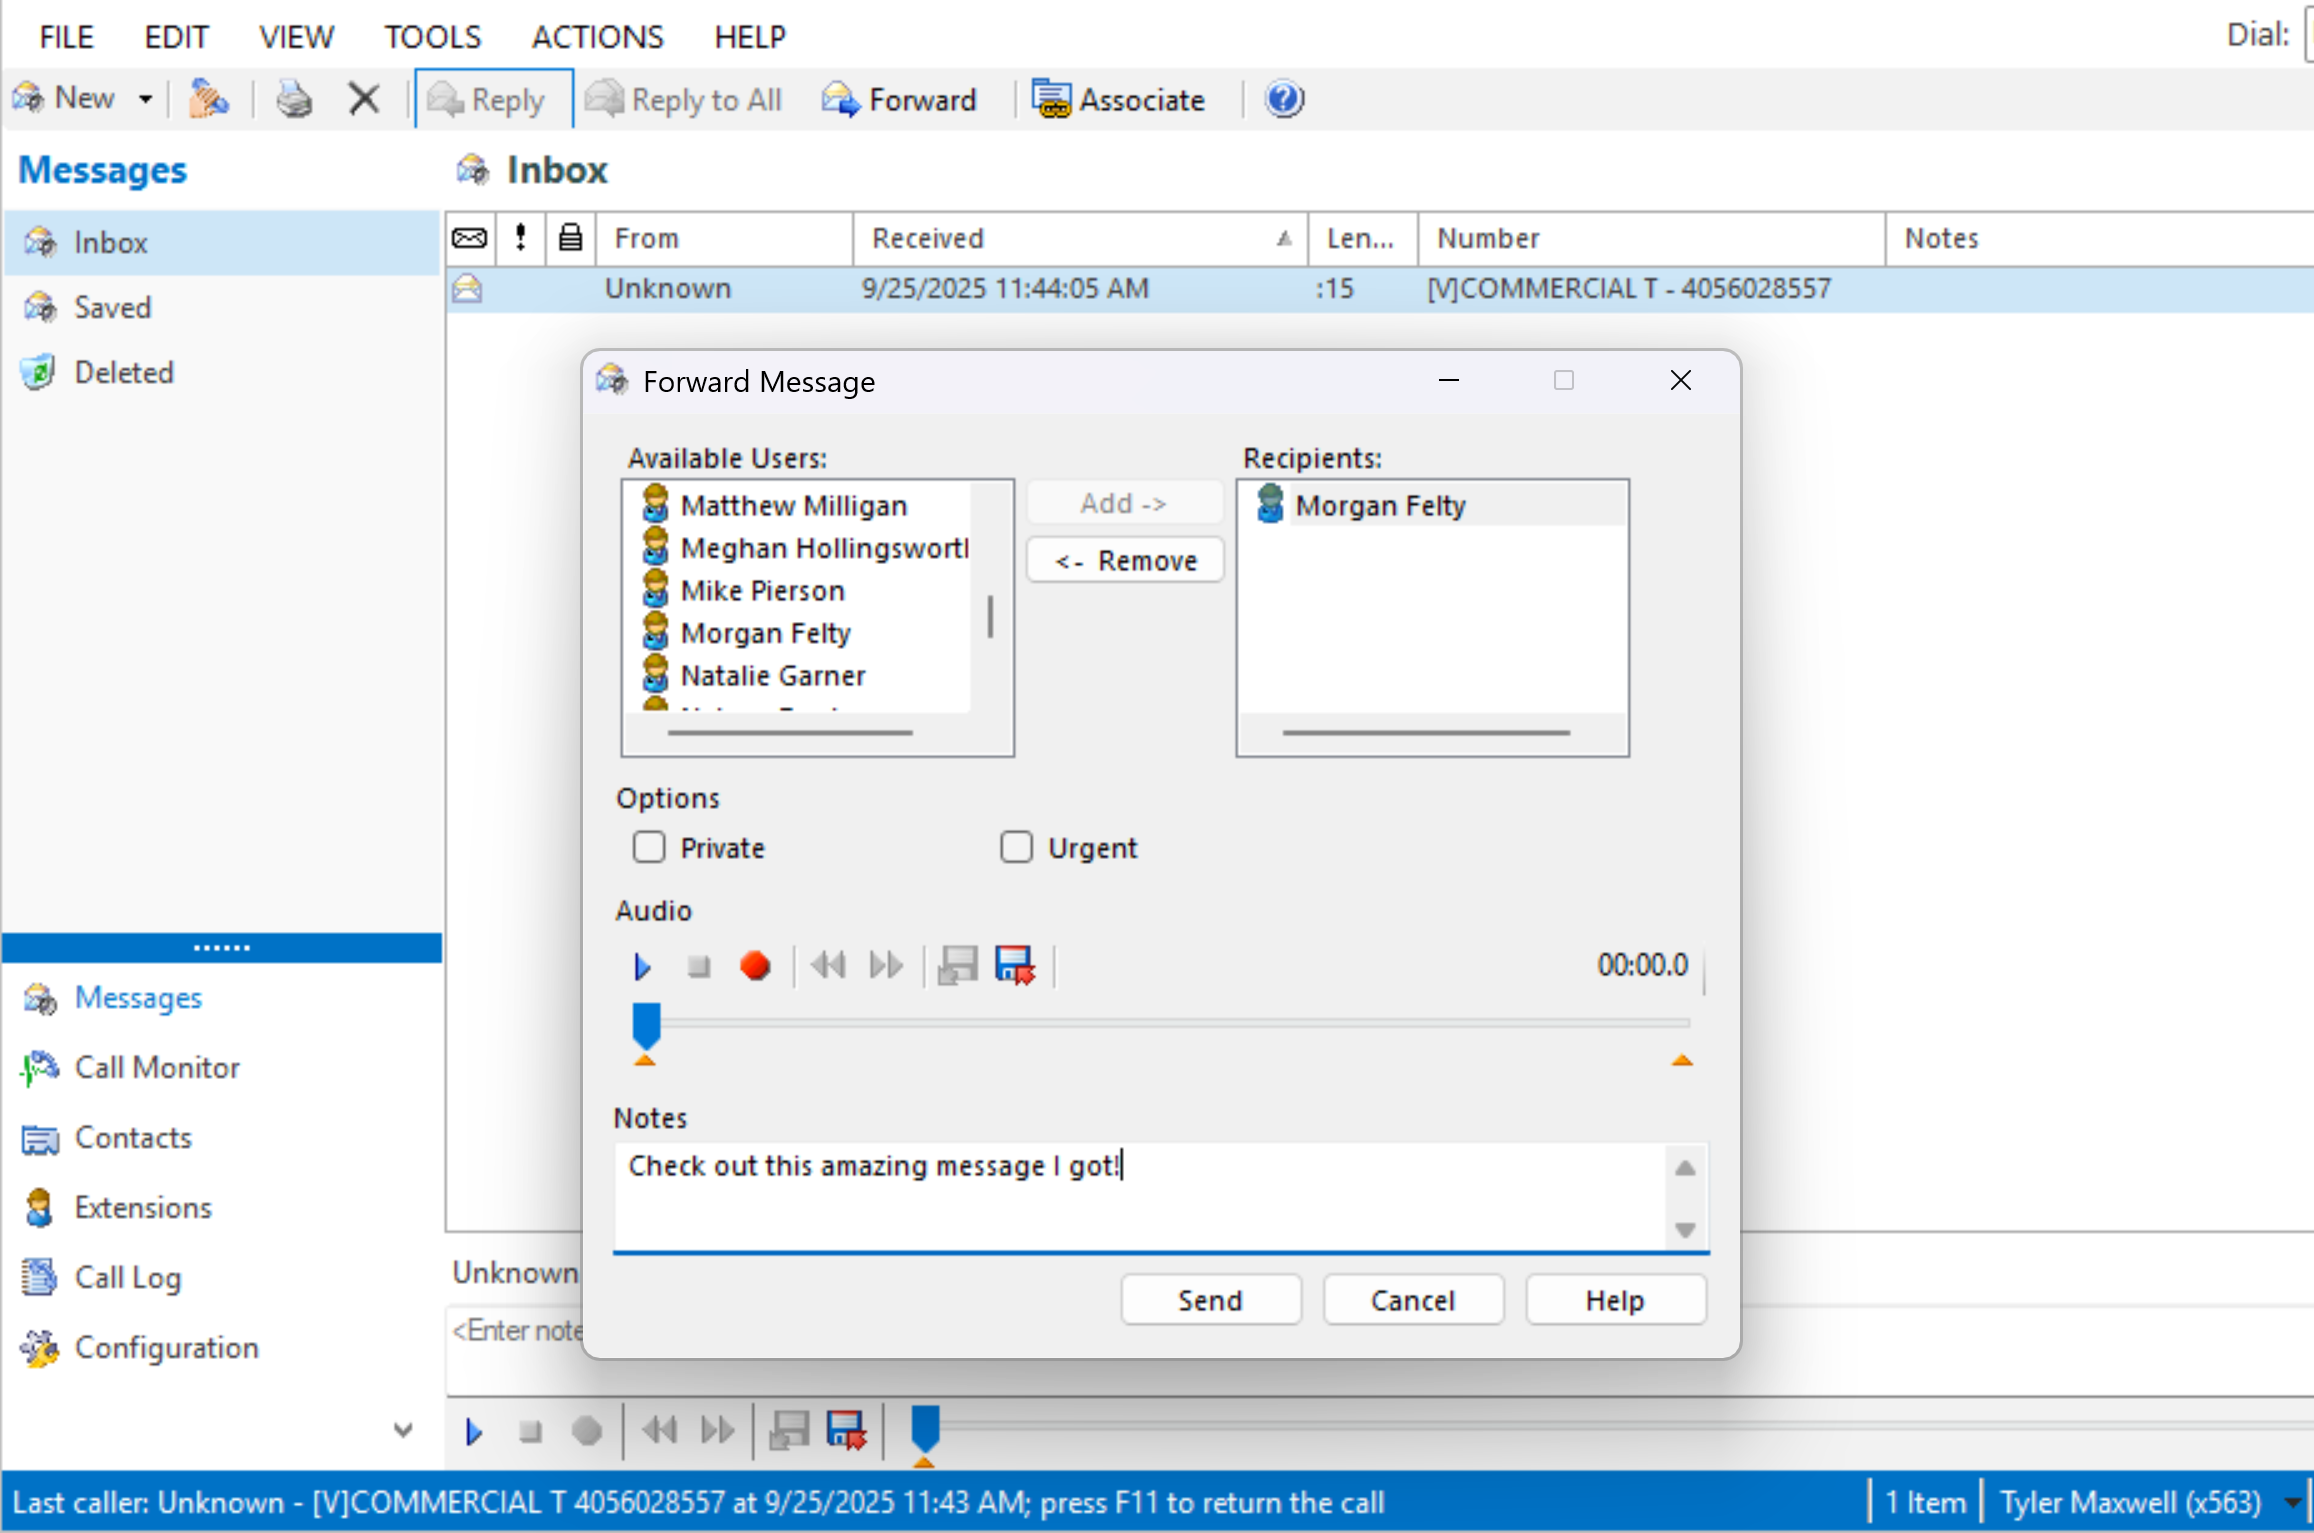
Task: Enable the Private checkbox
Action: [649, 848]
